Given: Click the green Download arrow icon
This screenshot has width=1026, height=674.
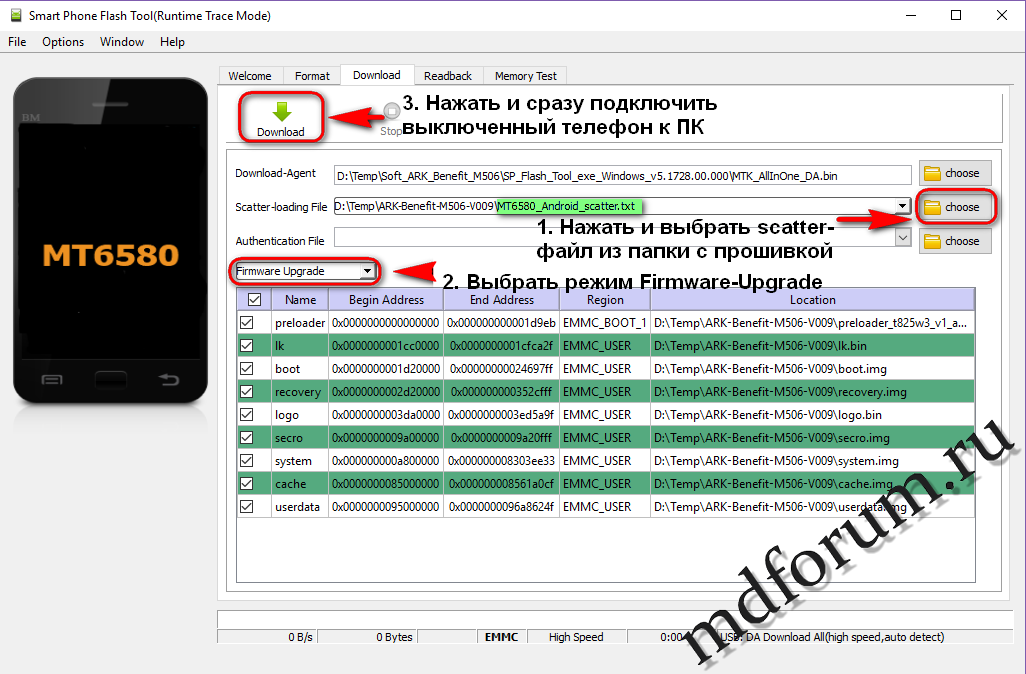Looking at the screenshot, I should pyautogui.click(x=281, y=111).
